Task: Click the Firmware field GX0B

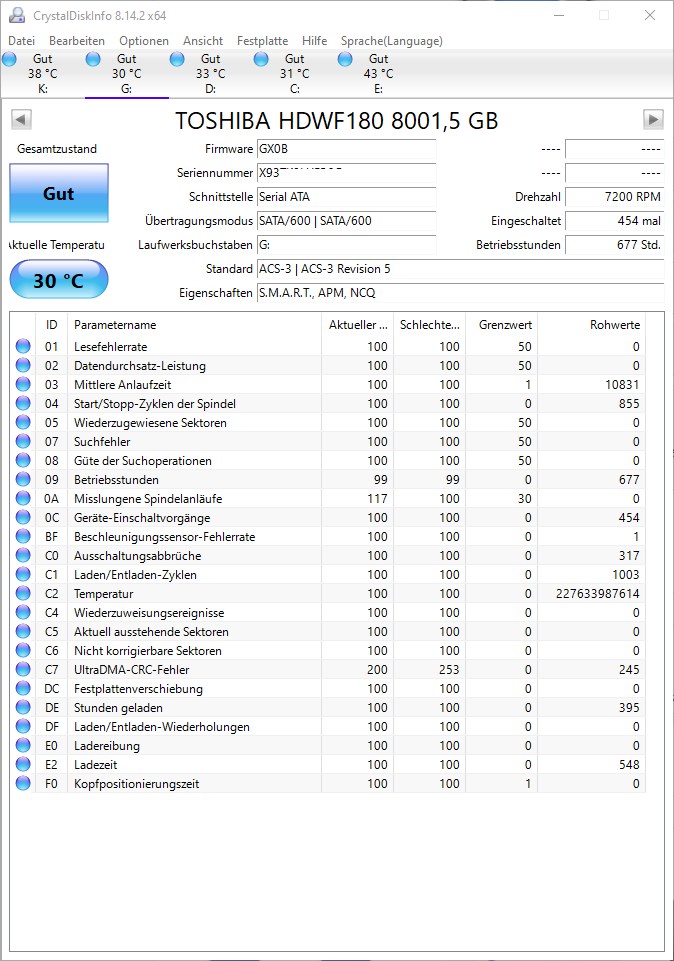Action: coord(346,149)
